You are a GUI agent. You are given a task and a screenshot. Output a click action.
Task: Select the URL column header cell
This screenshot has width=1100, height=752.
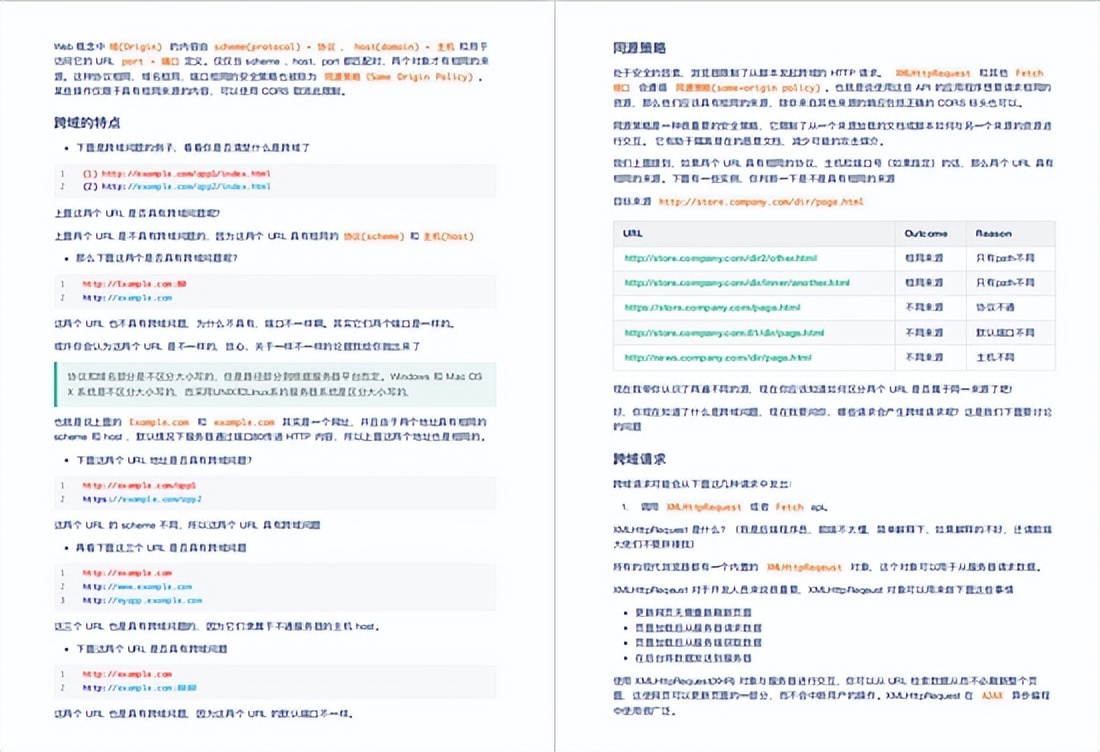tap(631, 233)
